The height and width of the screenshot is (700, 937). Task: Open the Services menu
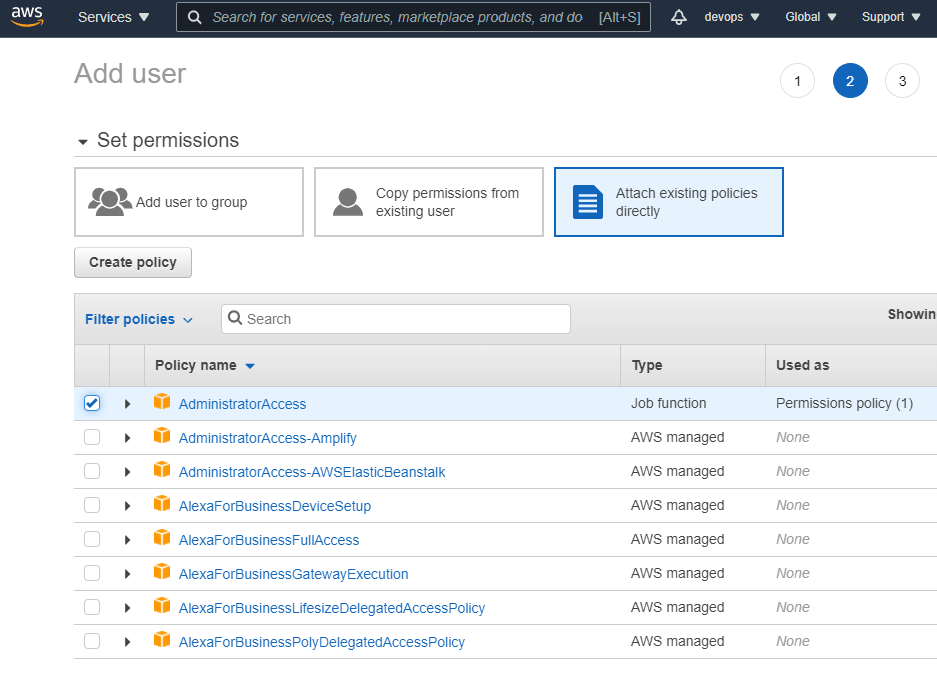point(113,17)
